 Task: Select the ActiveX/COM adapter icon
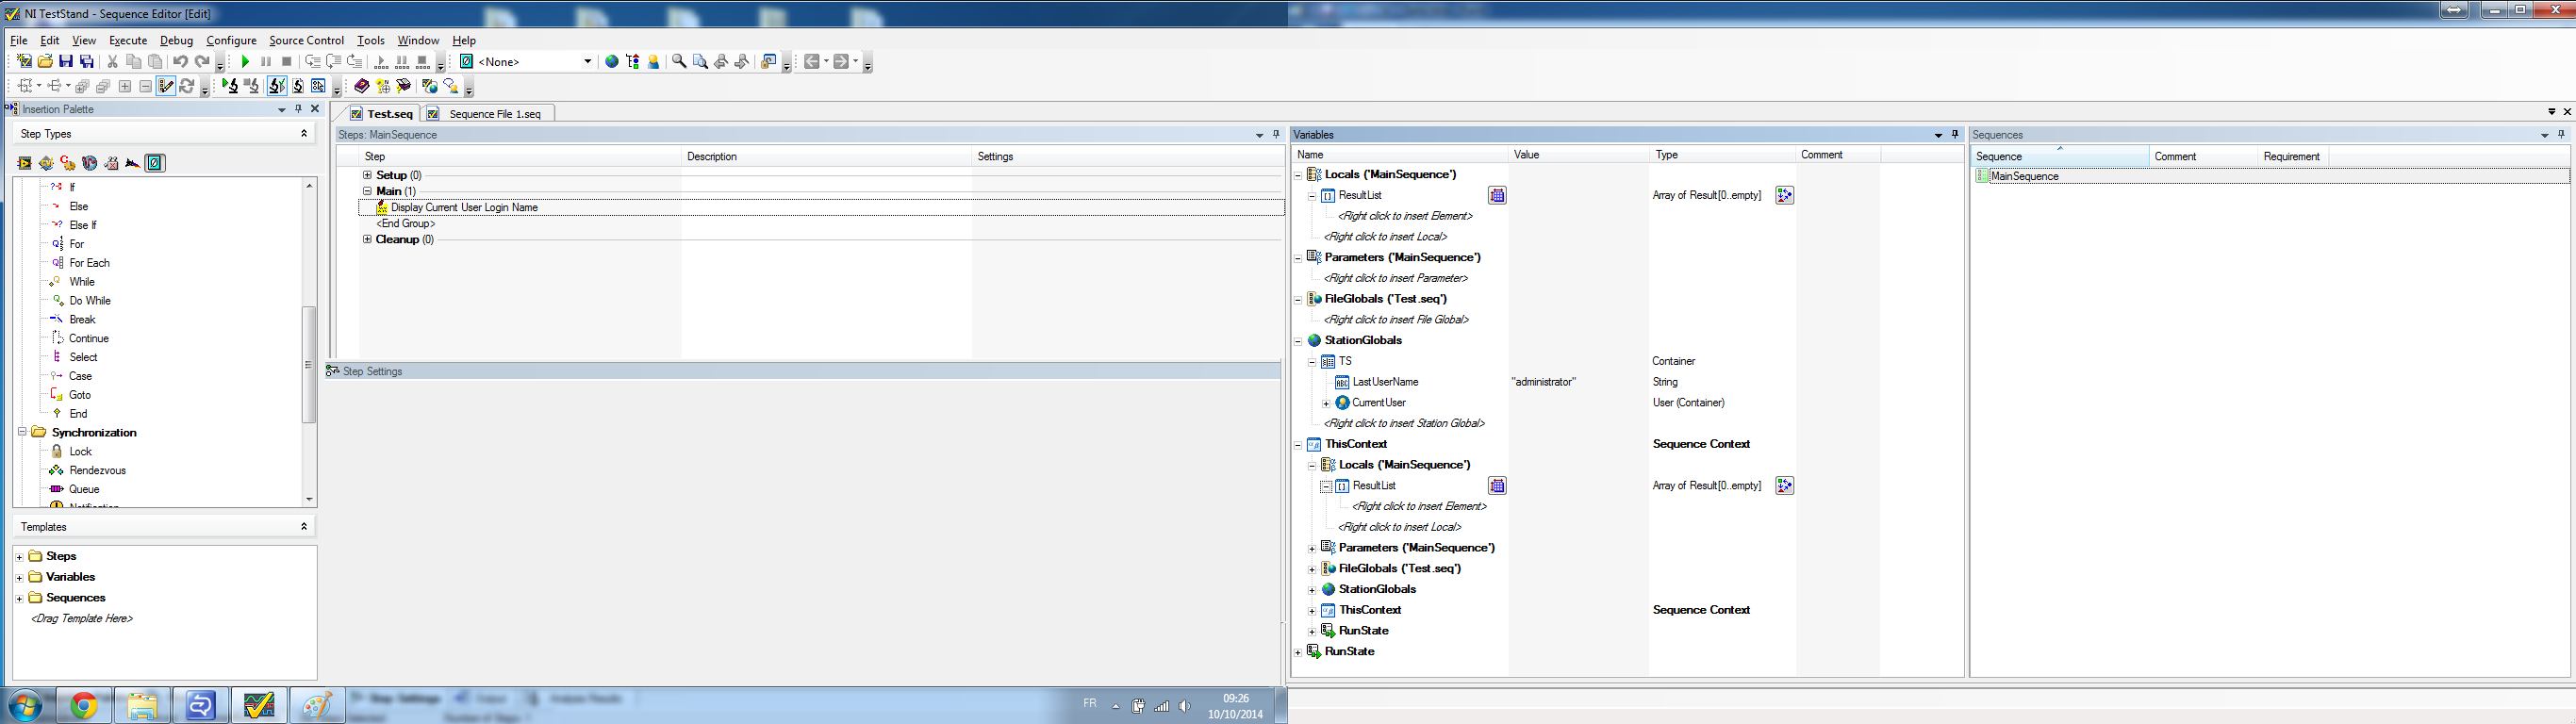(x=111, y=163)
